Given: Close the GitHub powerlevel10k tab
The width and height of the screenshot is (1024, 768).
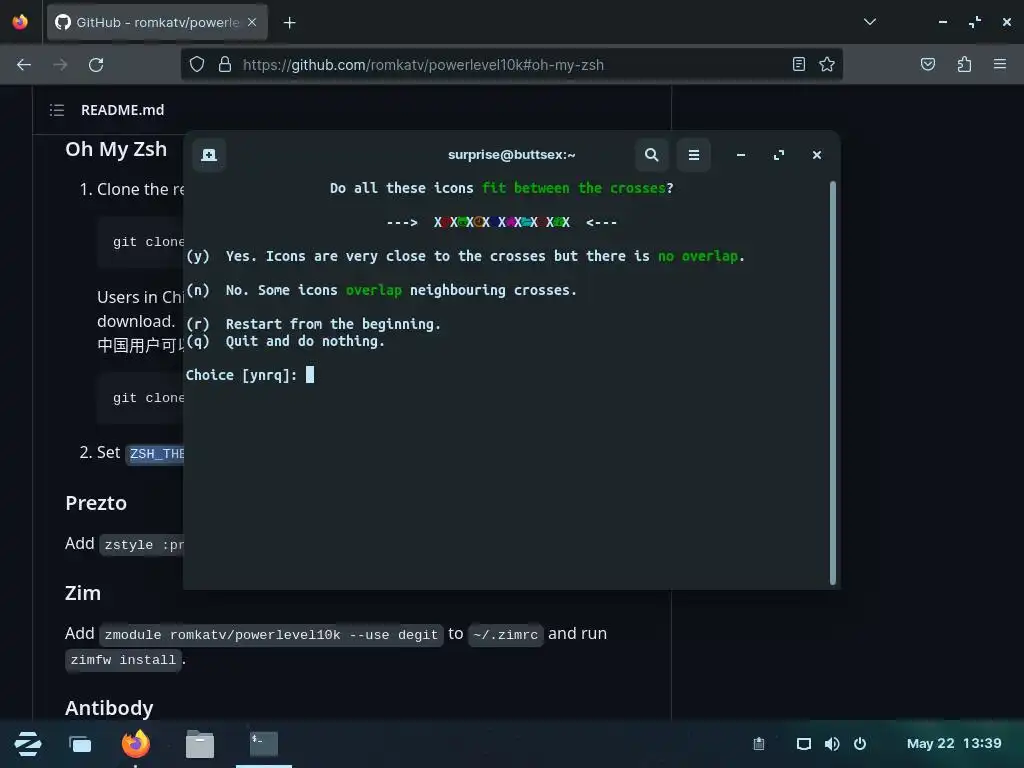Looking at the screenshot, I should click(252, 22).
